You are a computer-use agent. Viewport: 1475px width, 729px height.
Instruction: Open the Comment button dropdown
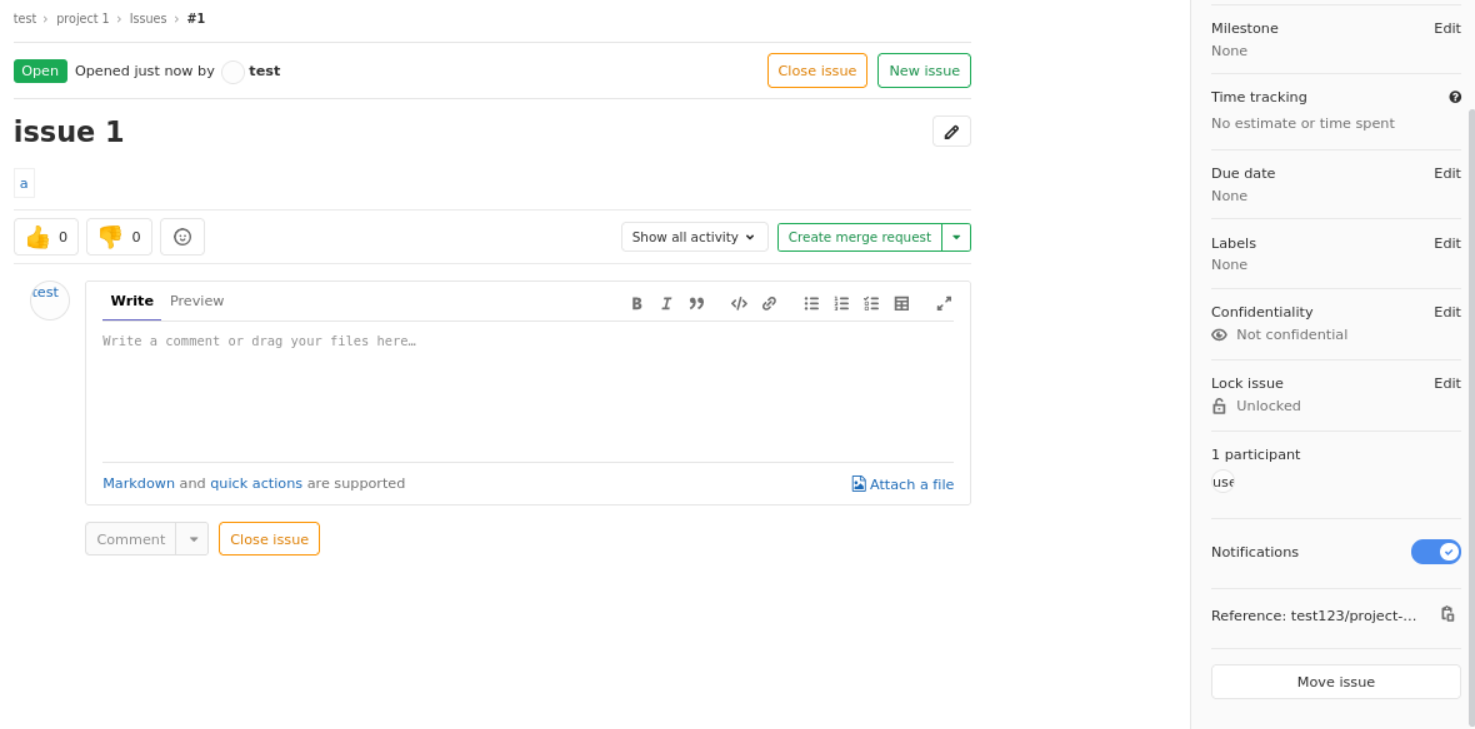(x=192, y=538)
